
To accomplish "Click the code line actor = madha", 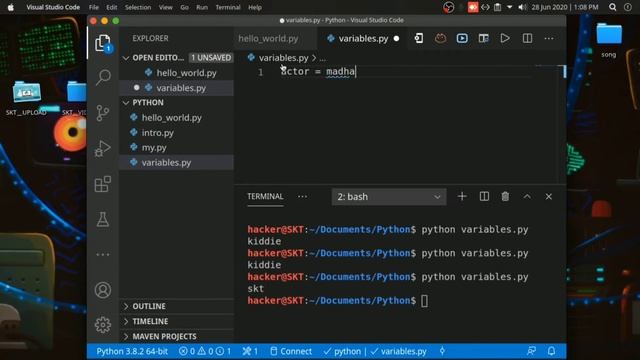I will [x=318, y=72].
